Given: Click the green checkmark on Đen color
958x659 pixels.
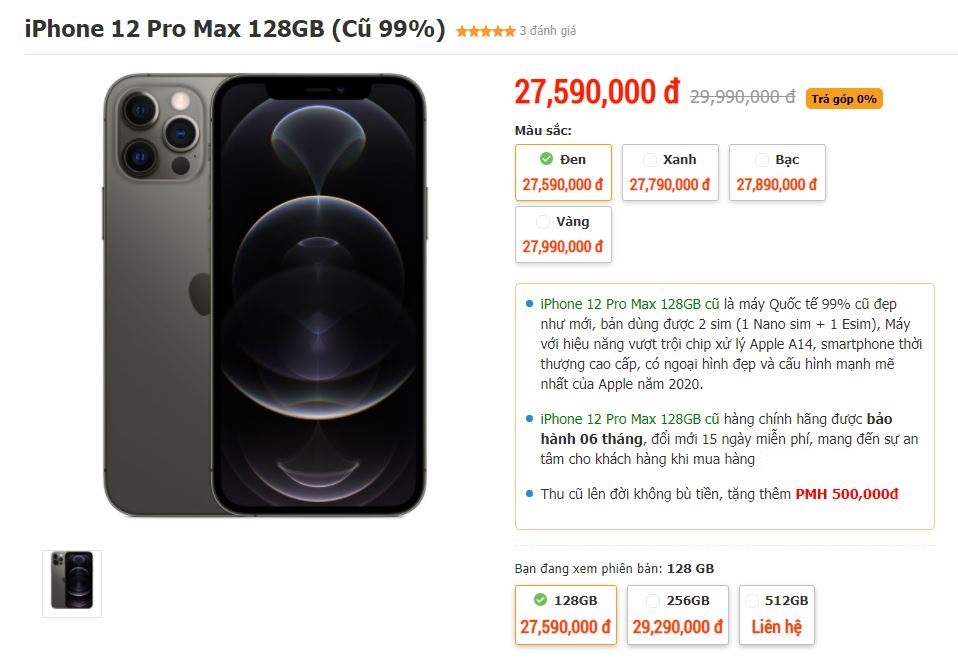Looking at the screenshot, I should coord(546,157).
